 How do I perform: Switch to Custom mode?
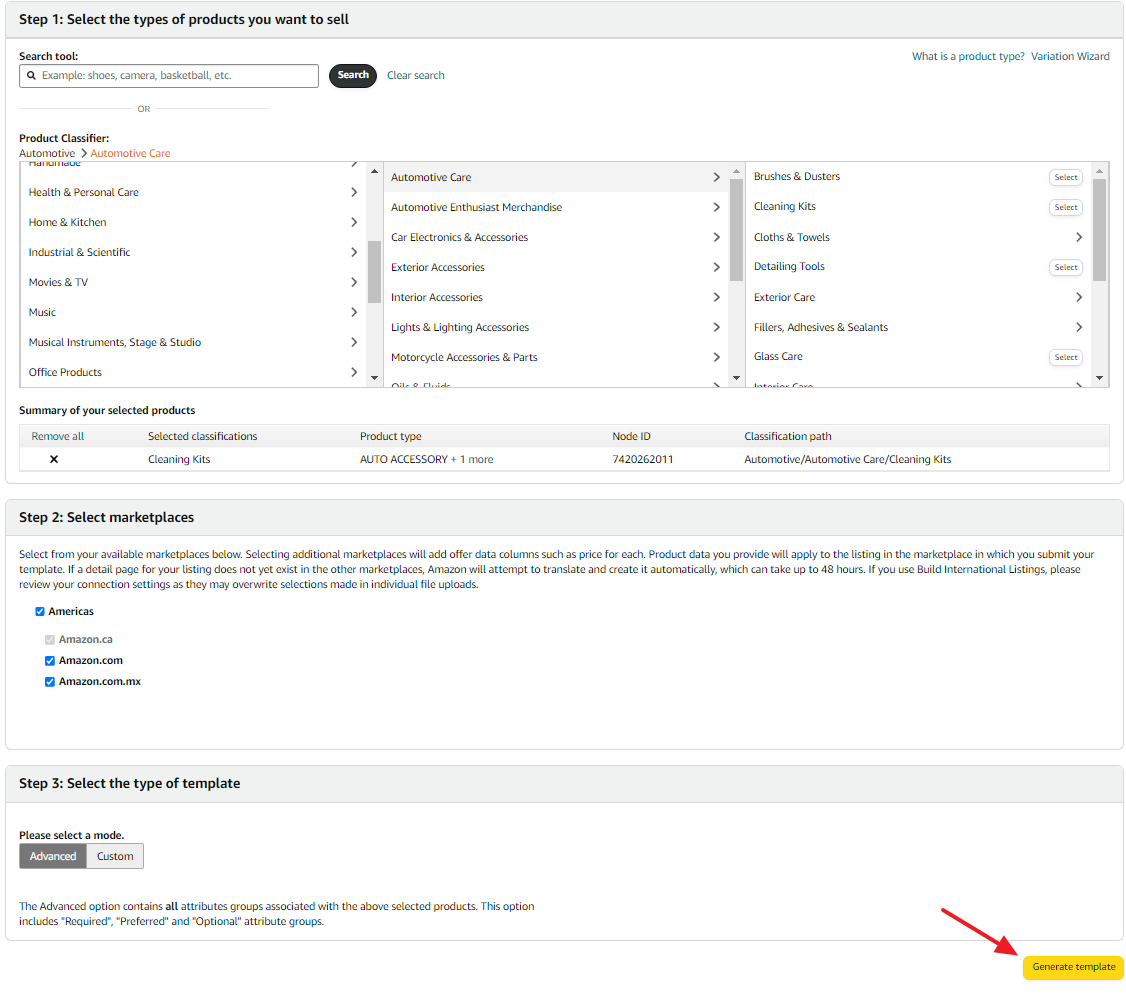coord(114,856)
